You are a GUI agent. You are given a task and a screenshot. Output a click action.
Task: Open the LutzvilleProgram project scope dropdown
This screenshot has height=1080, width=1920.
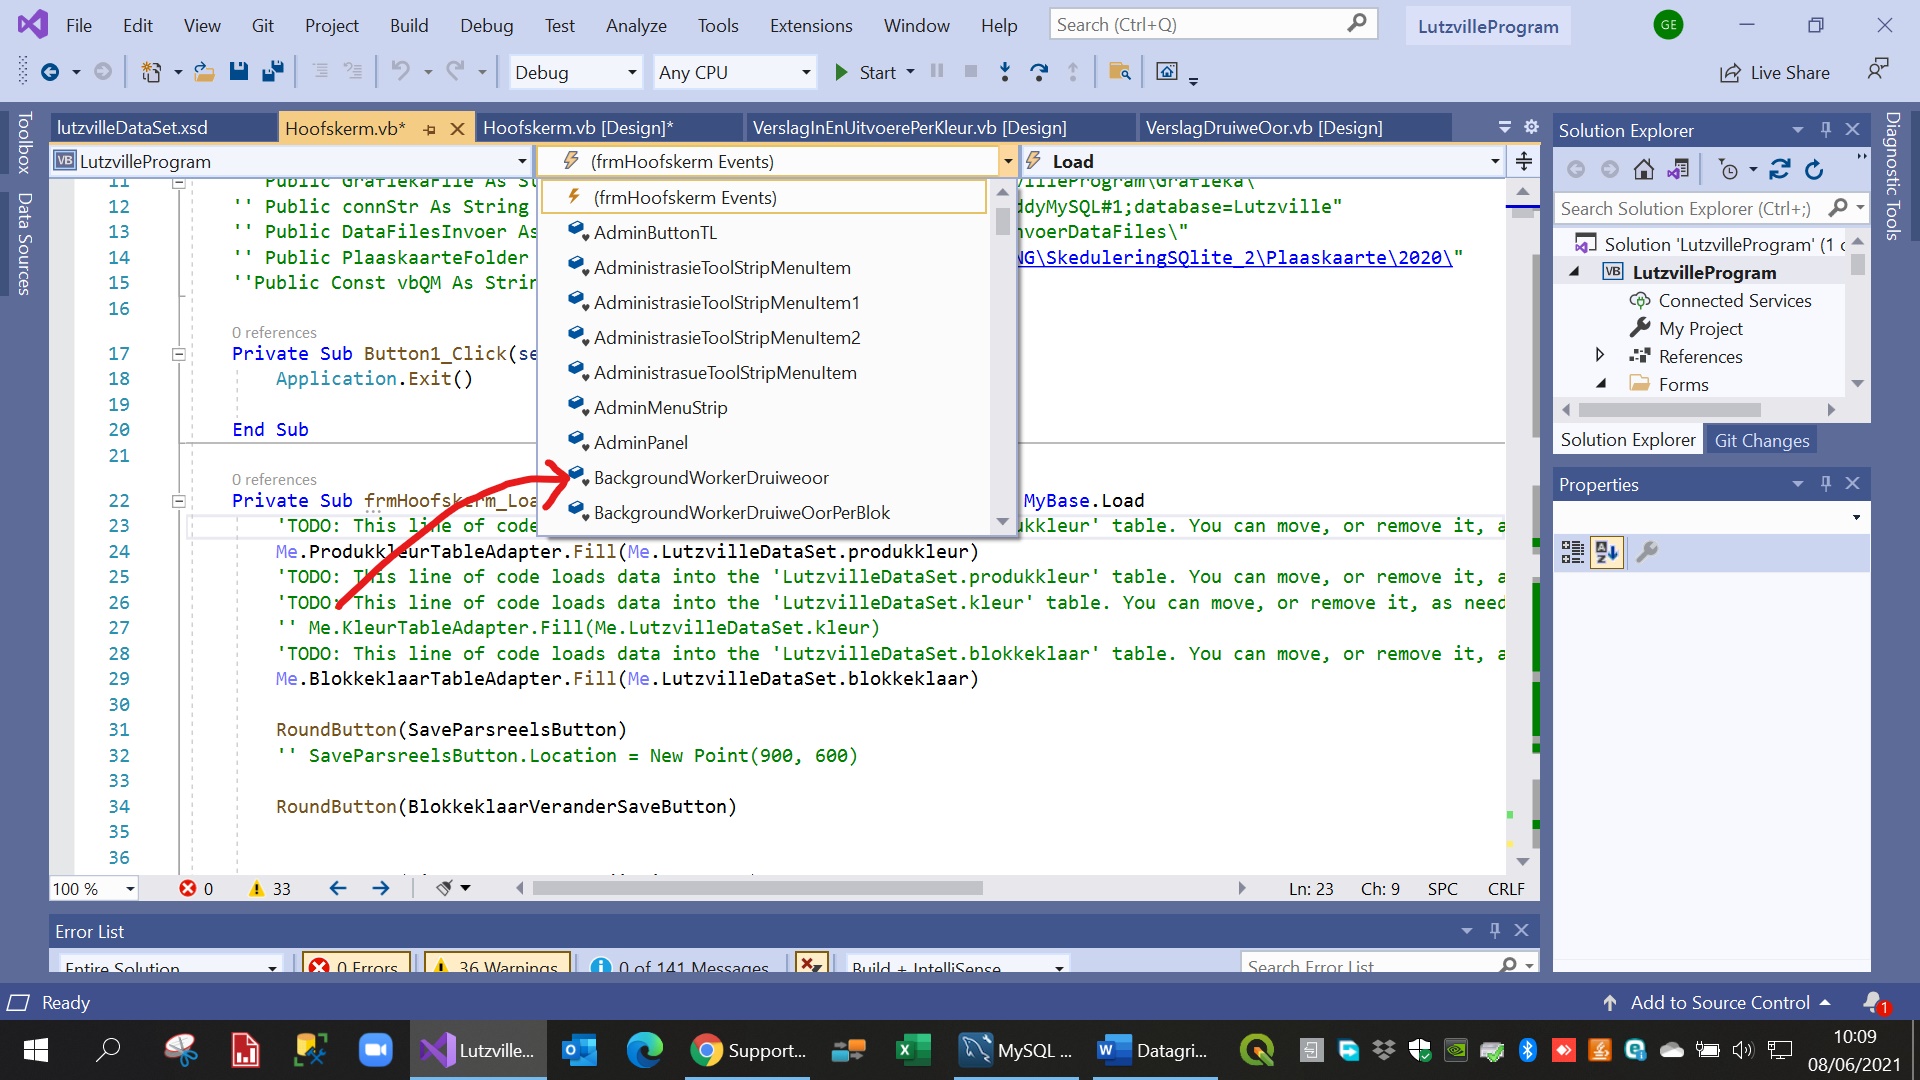click(290, 161)
